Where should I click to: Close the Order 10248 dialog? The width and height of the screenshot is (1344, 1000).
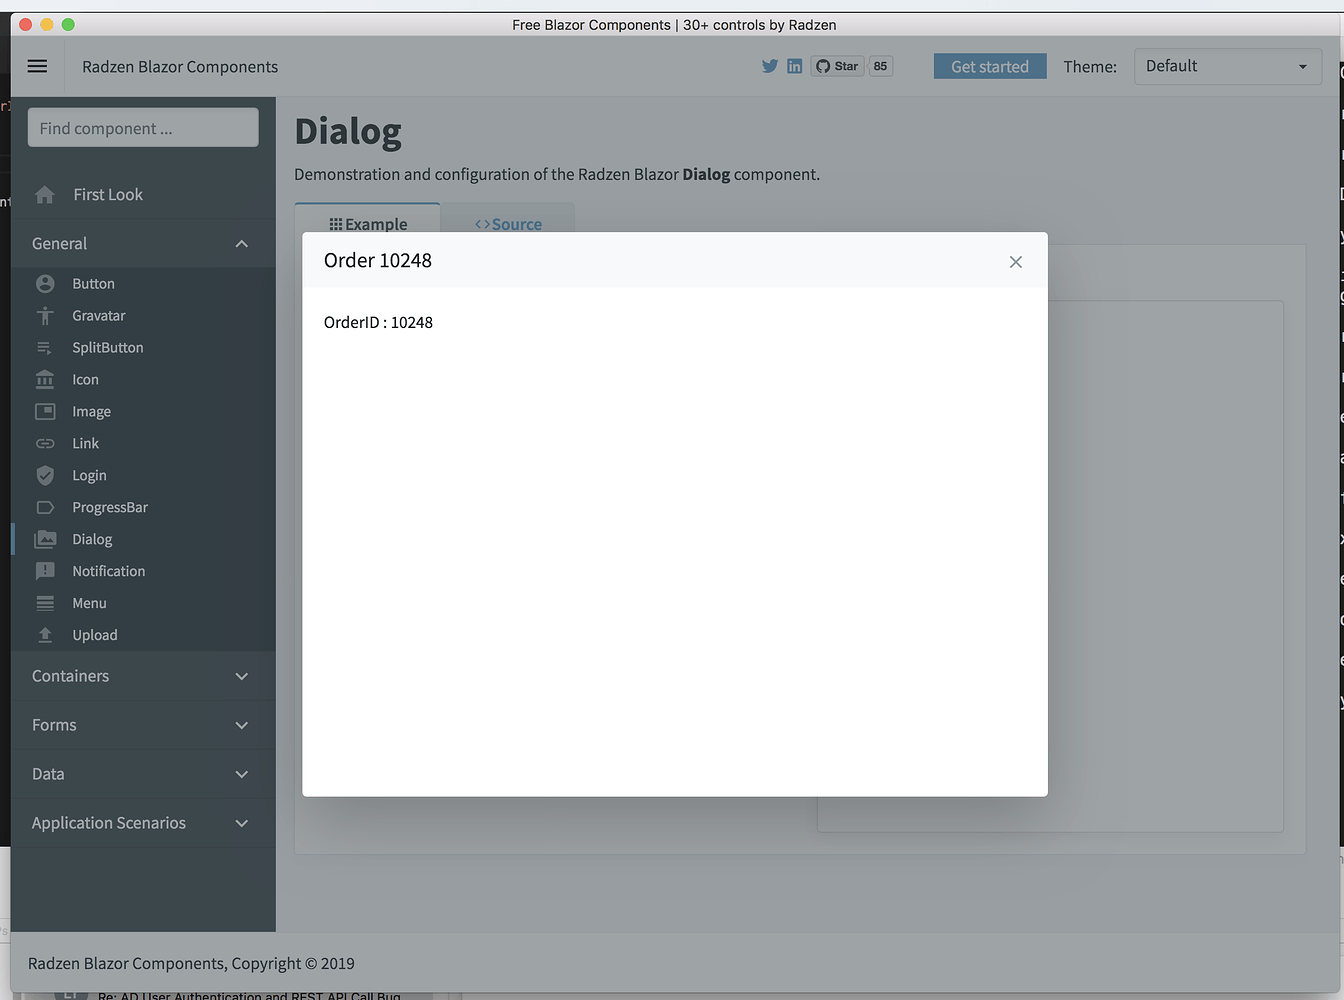(x=1016, y=262)
